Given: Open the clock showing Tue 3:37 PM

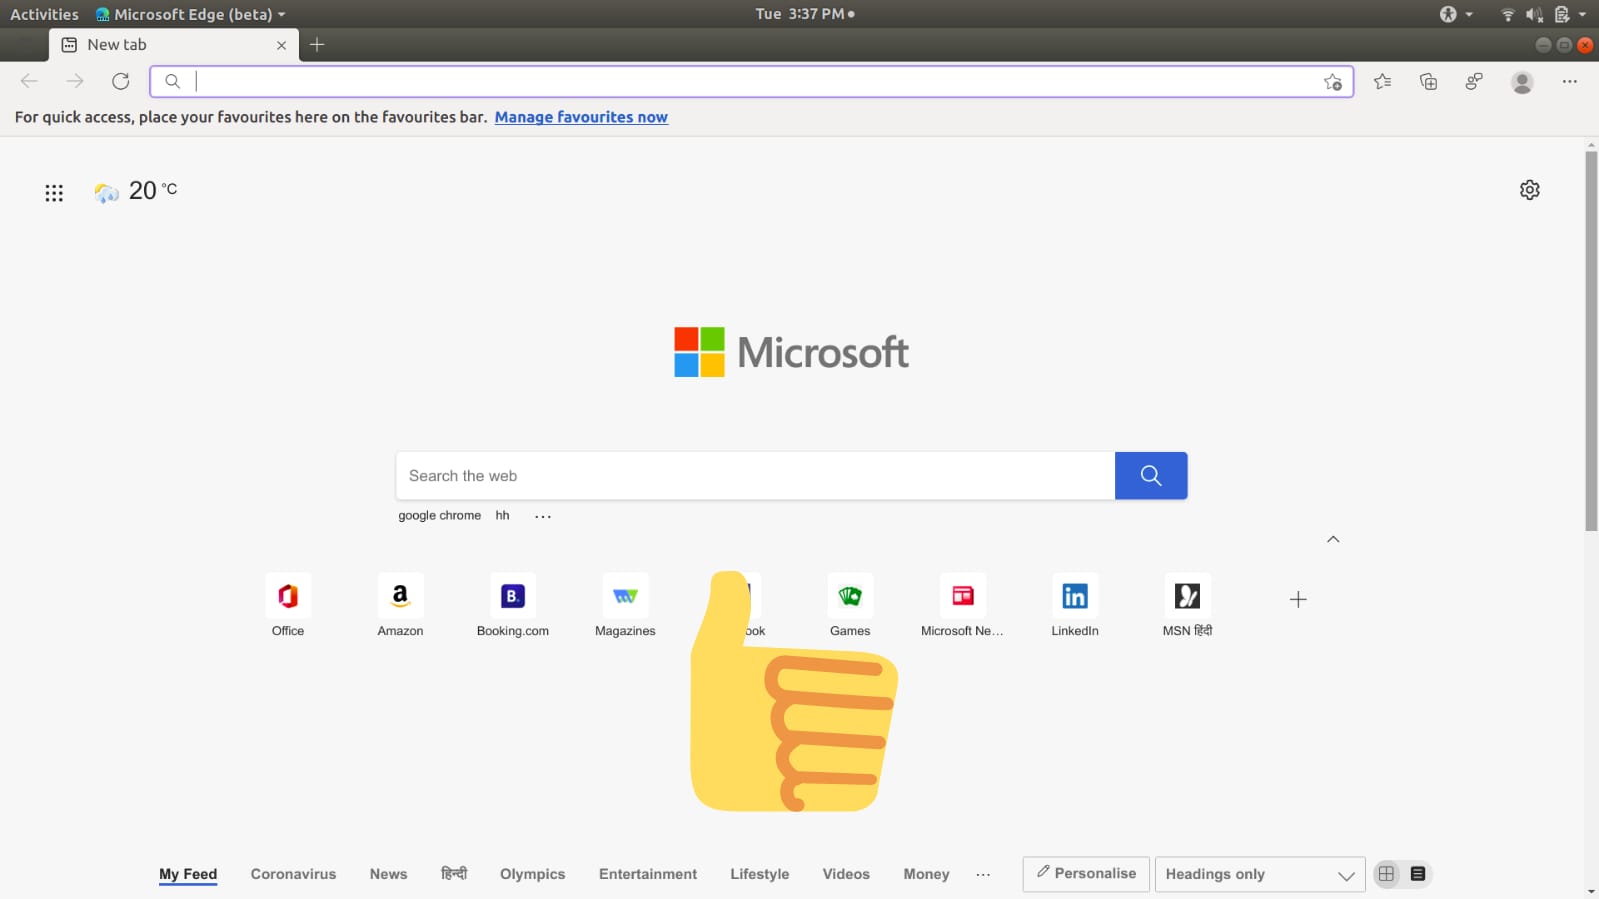Looking at the screenshot, I should click(x=804, y=14).
